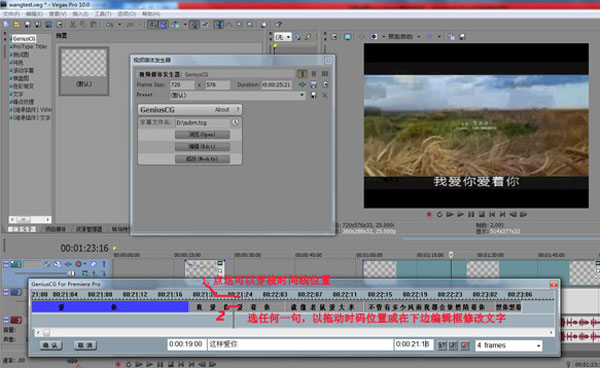
Task: Click the Undo icon in main toolbar
Action: (109, 24)
